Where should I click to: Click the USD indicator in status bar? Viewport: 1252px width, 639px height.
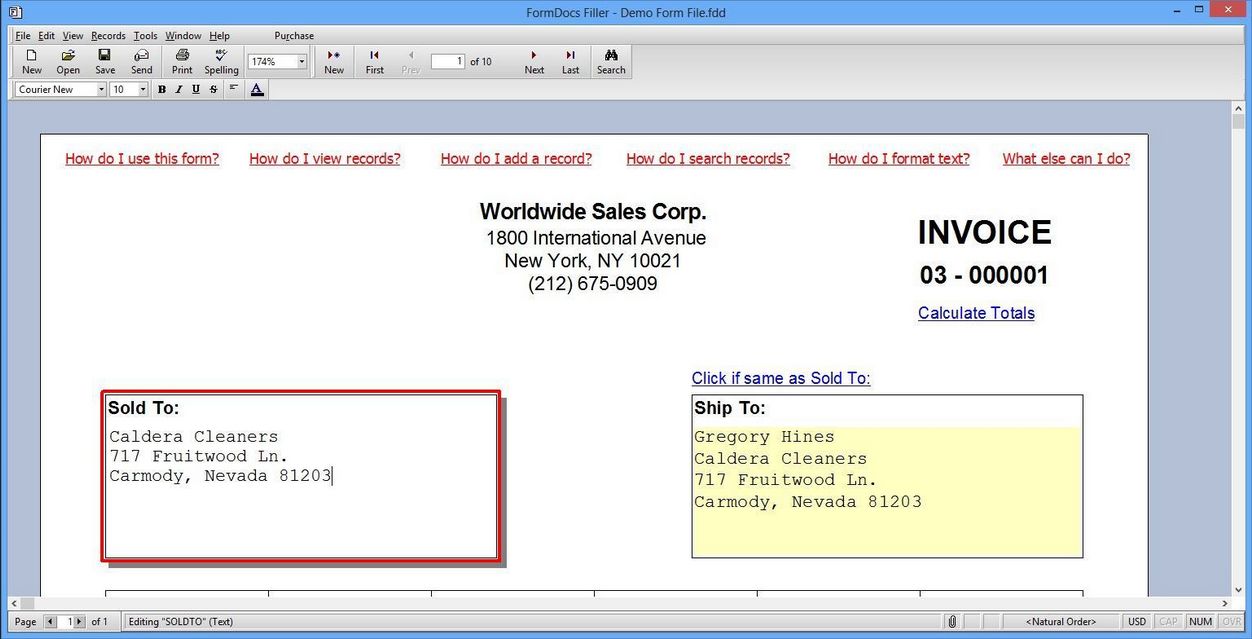(1137, 622)
